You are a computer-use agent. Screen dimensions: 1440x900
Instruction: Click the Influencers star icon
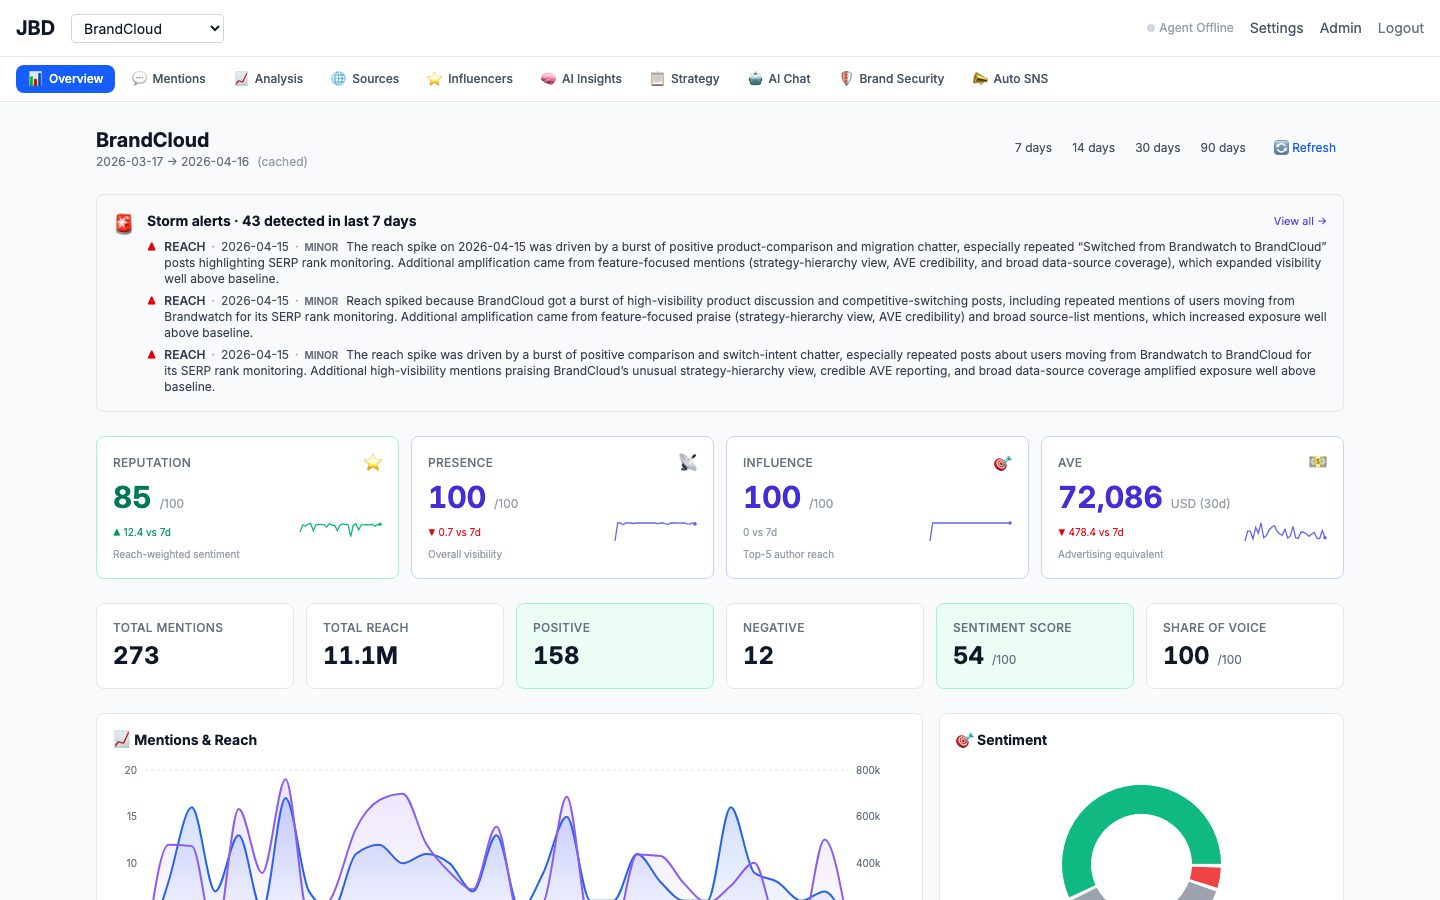pyautogui.click(x=434, y=79)
